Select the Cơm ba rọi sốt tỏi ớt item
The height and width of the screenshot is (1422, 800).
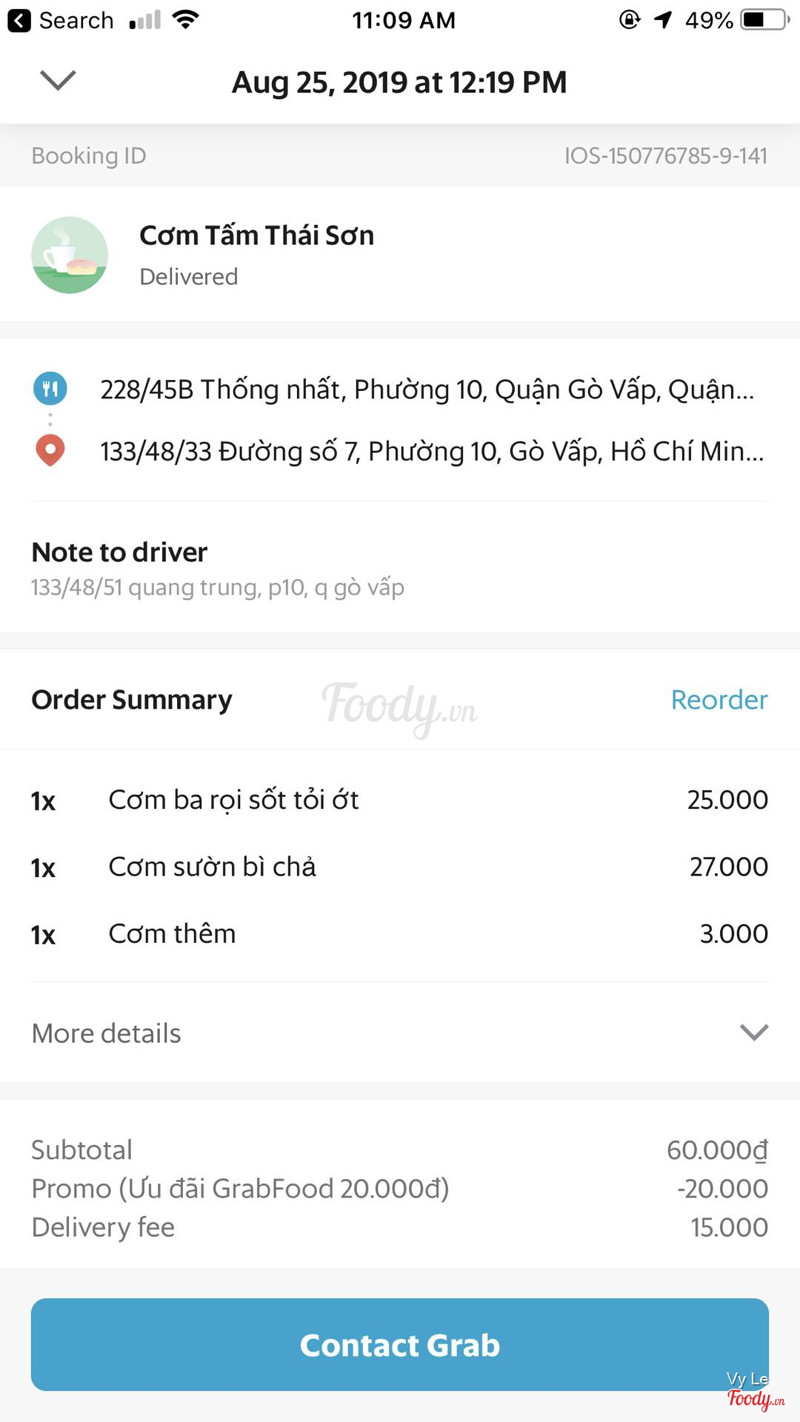tap(233, 800)
